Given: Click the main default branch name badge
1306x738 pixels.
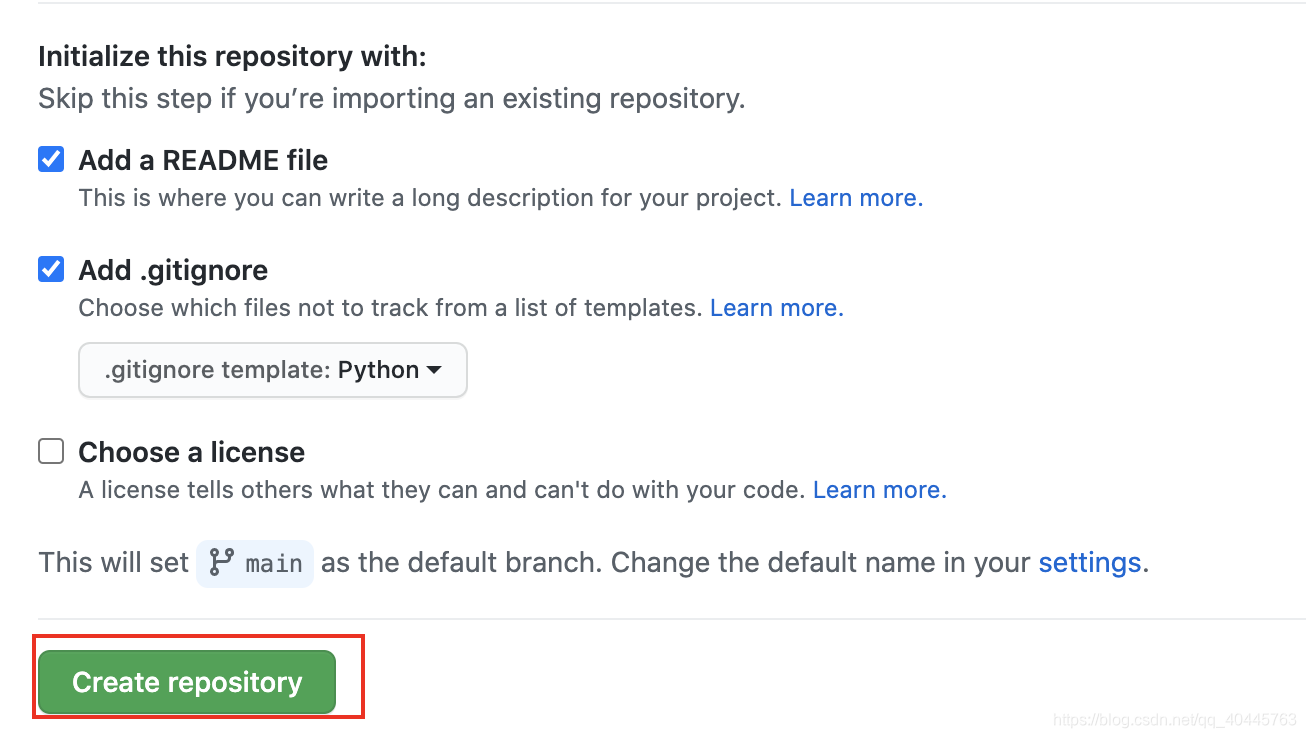Looking at the screenshot, I should (x=273, y=564).
